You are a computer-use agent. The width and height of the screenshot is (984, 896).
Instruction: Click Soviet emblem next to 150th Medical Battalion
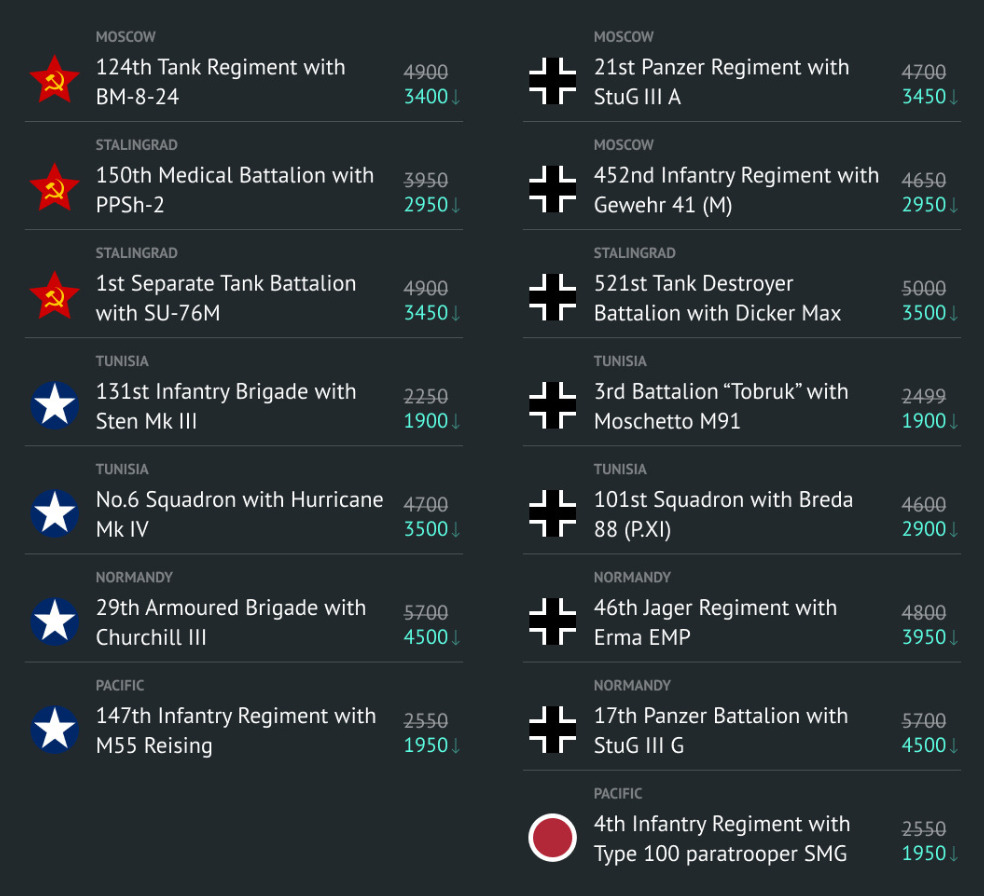tap(54, 189)
